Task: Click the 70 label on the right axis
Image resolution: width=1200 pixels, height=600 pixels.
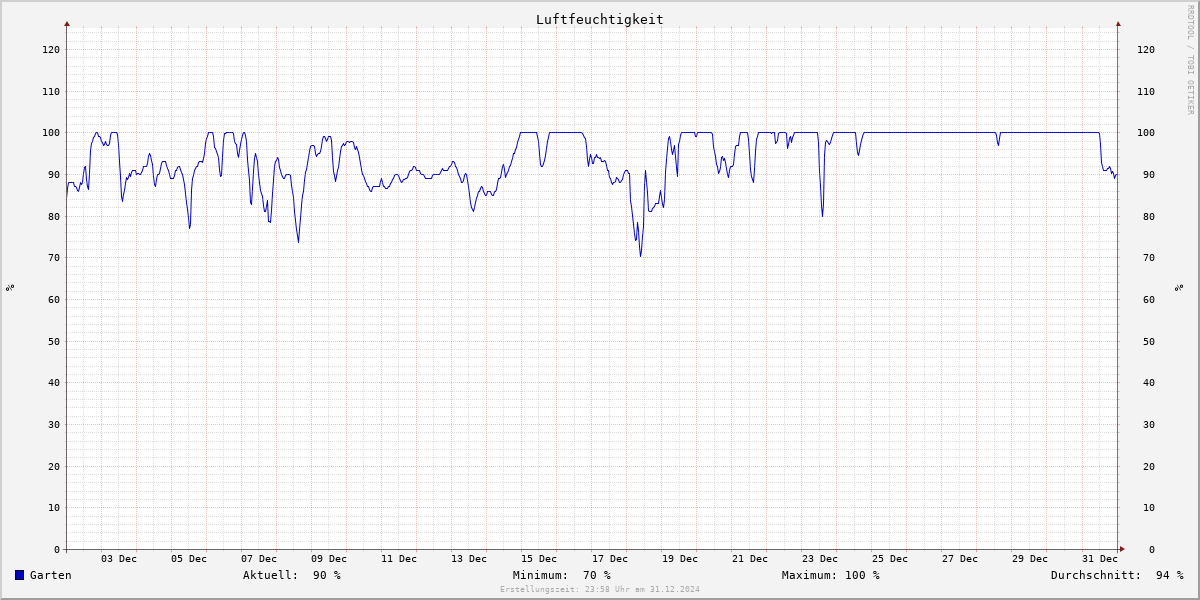Action: (x=1149, y=257)
